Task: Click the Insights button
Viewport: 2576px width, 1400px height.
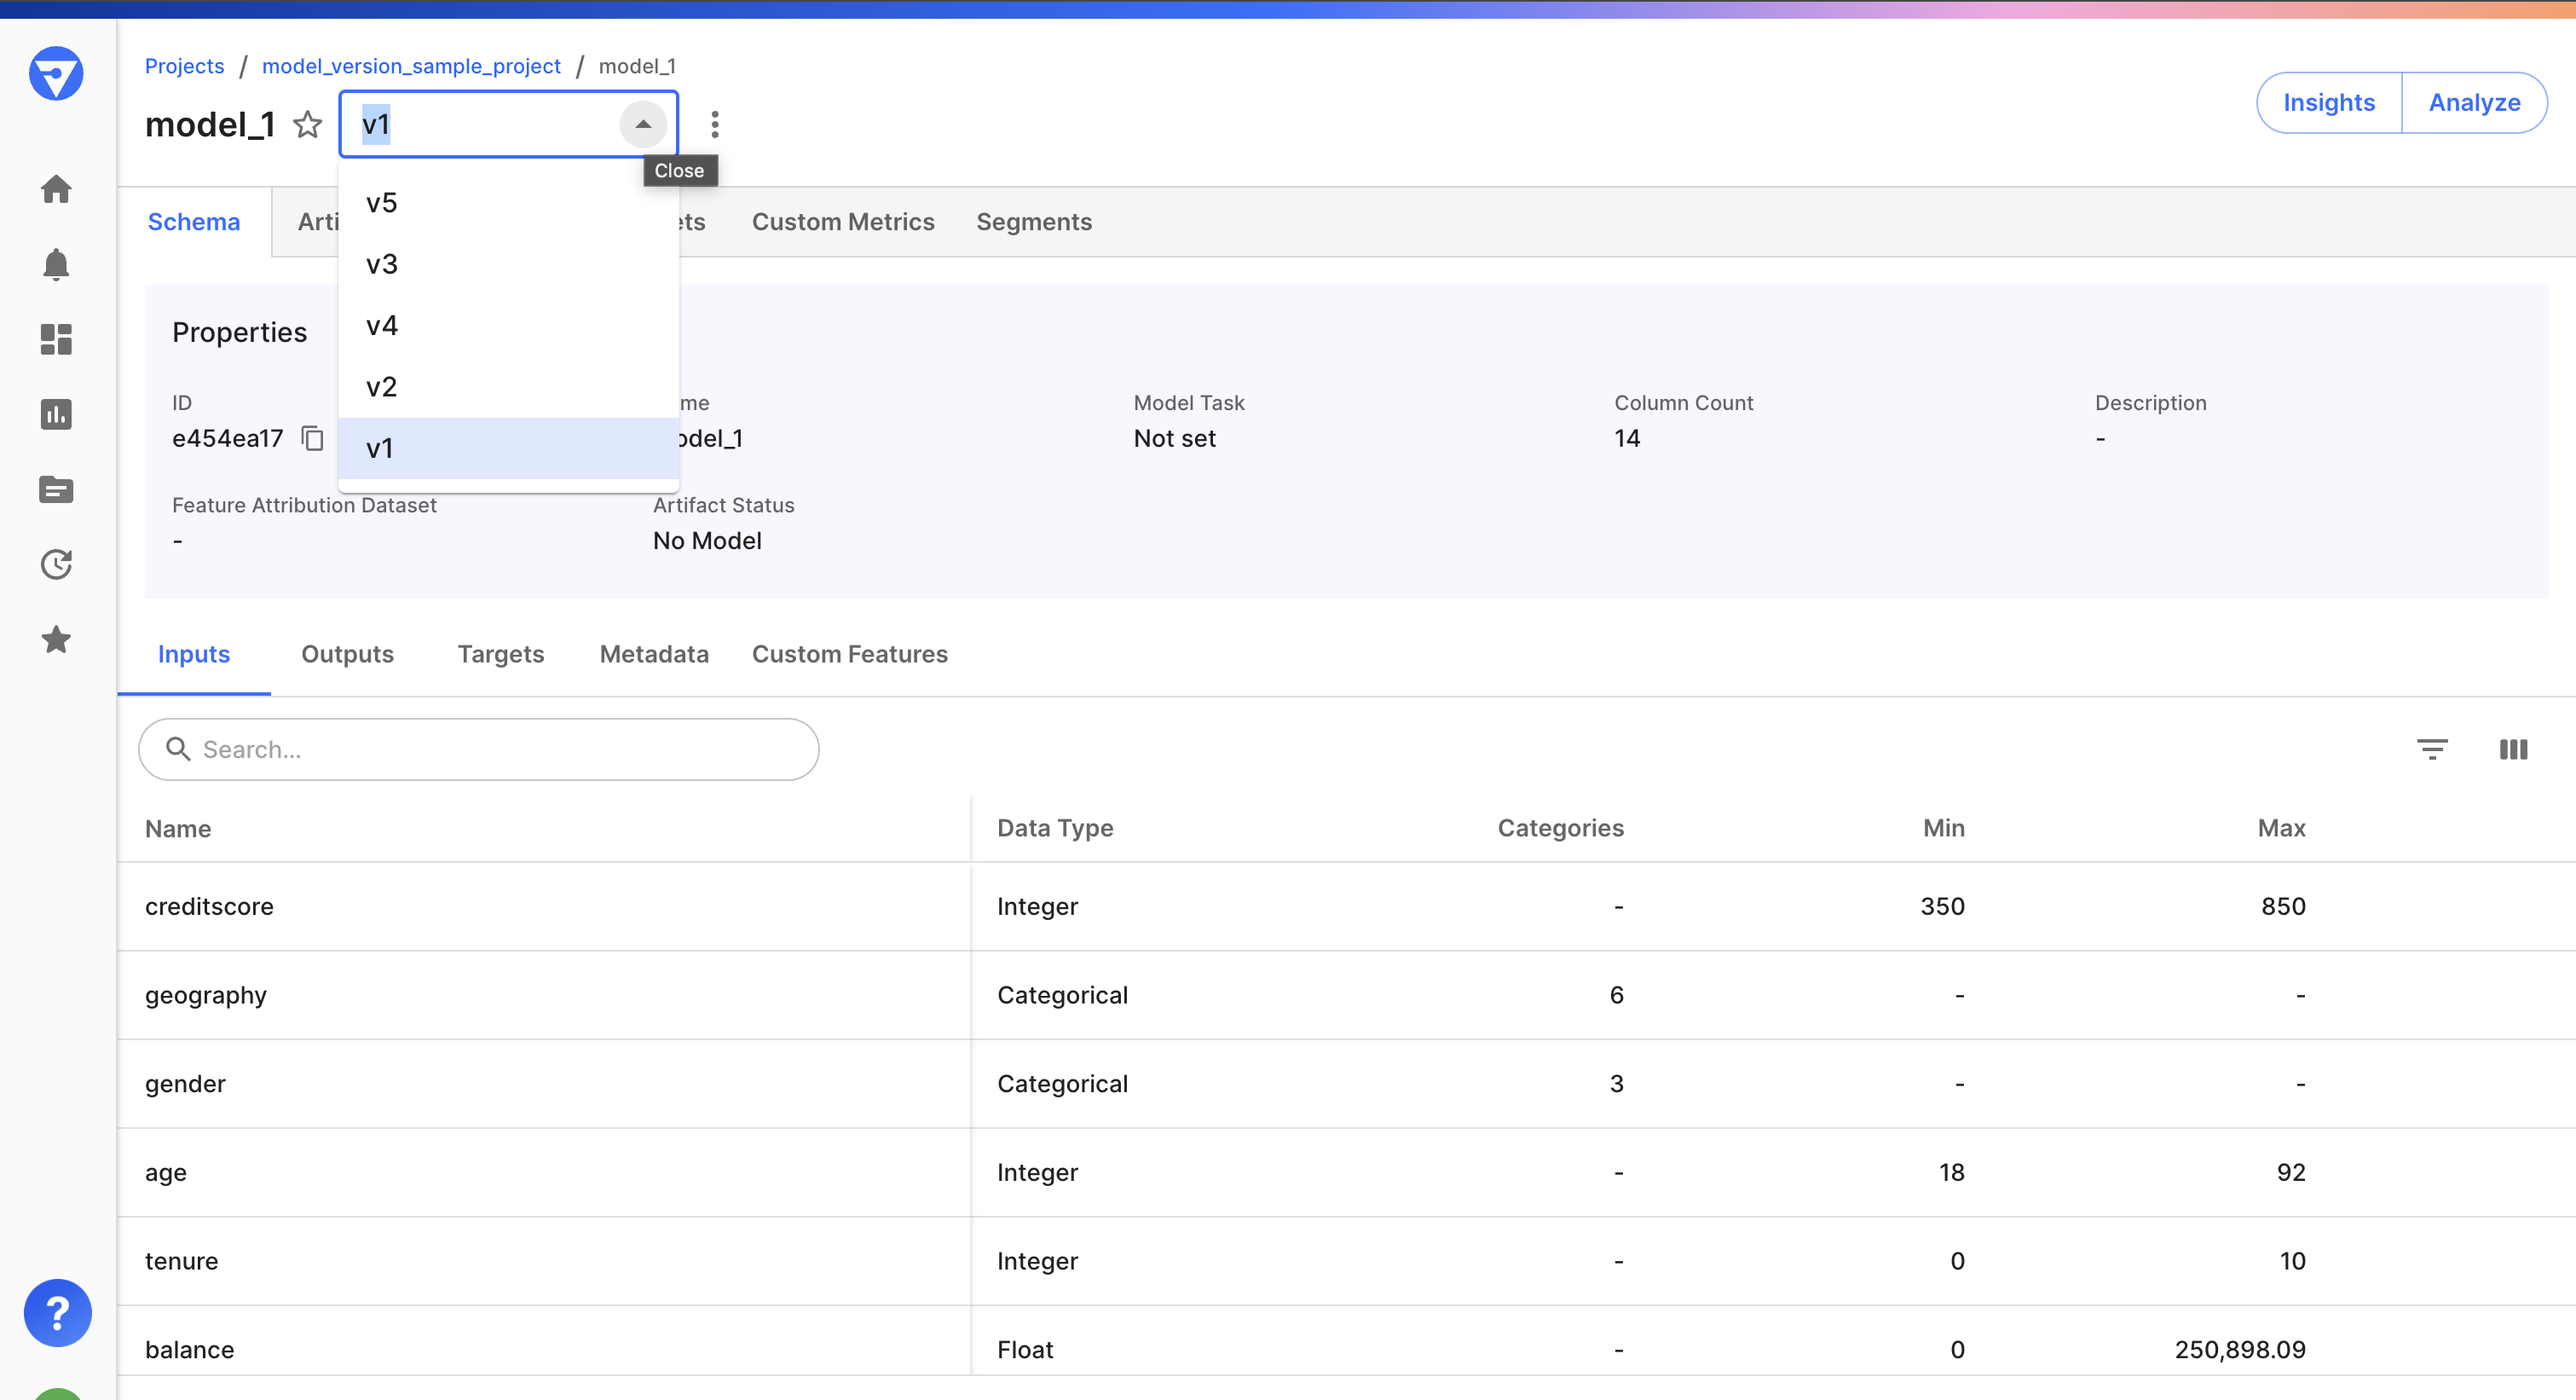Action: [2328, 102]
